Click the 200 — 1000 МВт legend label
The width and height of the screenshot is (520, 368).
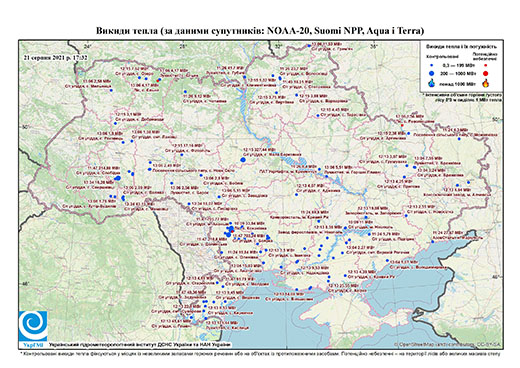point(457,73)
